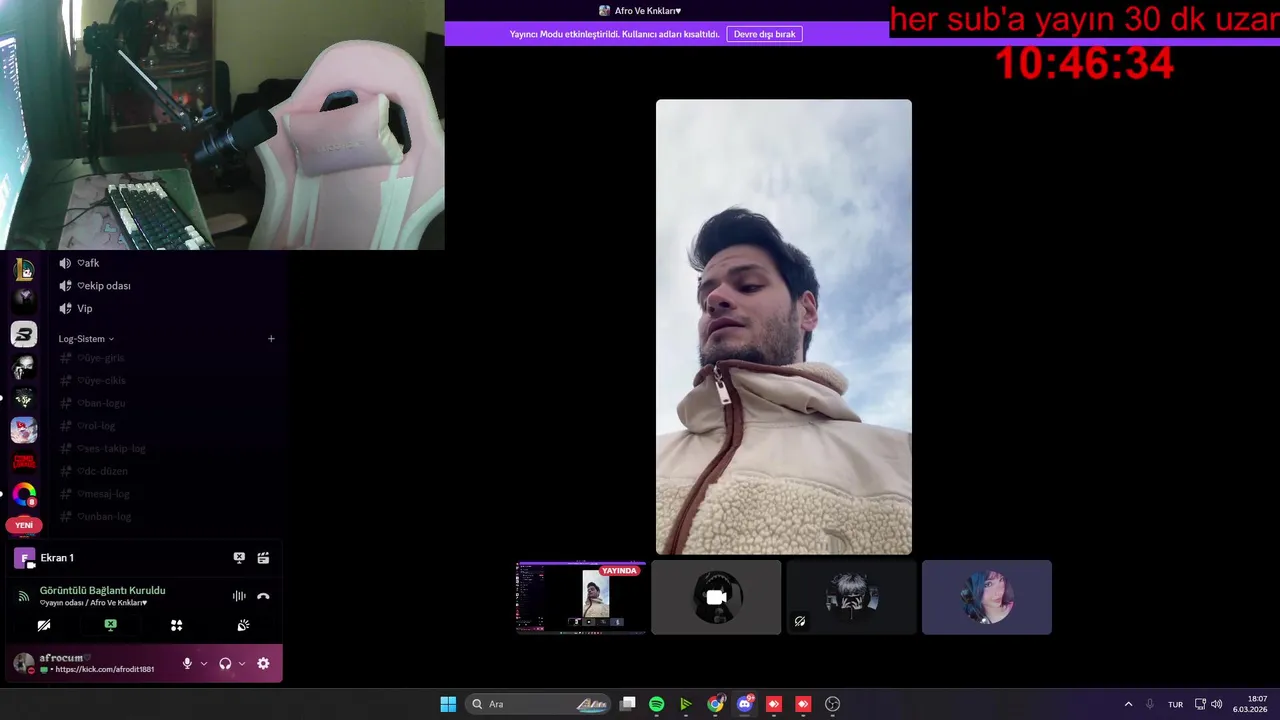Screen dimensions: 1280x720
Task: Open the soundboard icon
Action: pyautogui.click(x=243, y=625)
